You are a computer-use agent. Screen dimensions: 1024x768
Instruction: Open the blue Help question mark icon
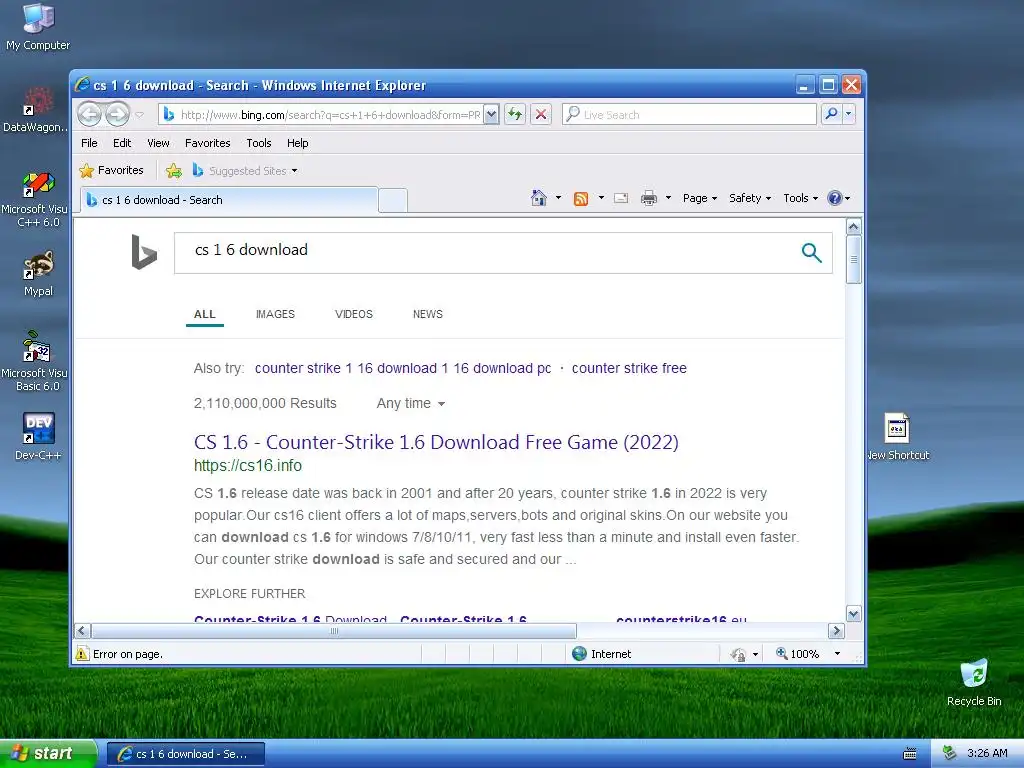click(x=834, y=198)
